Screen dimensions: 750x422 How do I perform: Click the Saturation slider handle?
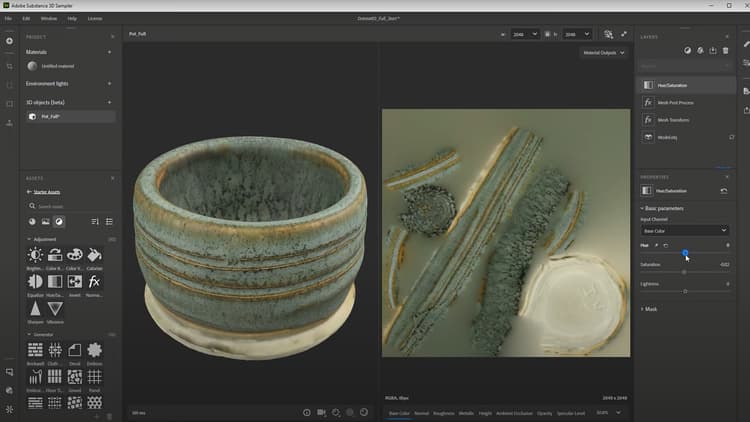(x=684, y=272)
